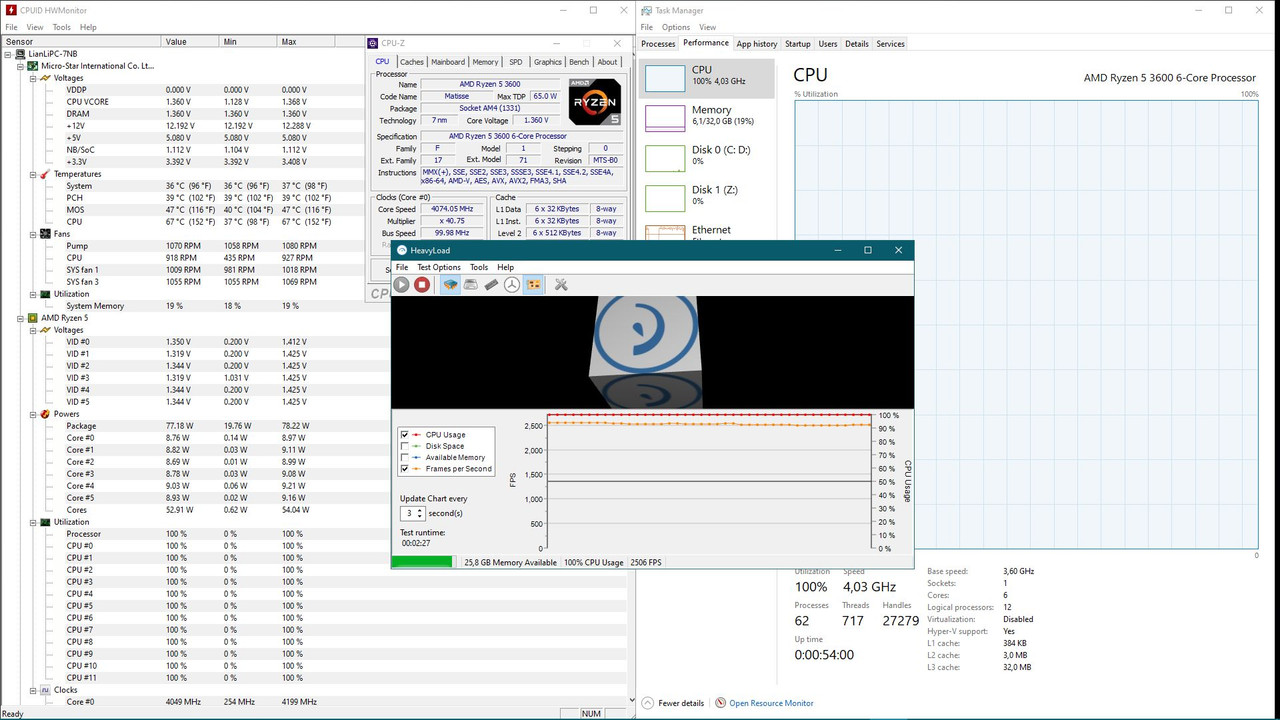Collapse the Micro-Star International node in HWMonitor
Image resolution: width=1280 pixels, height=720 pixels.
20,66
